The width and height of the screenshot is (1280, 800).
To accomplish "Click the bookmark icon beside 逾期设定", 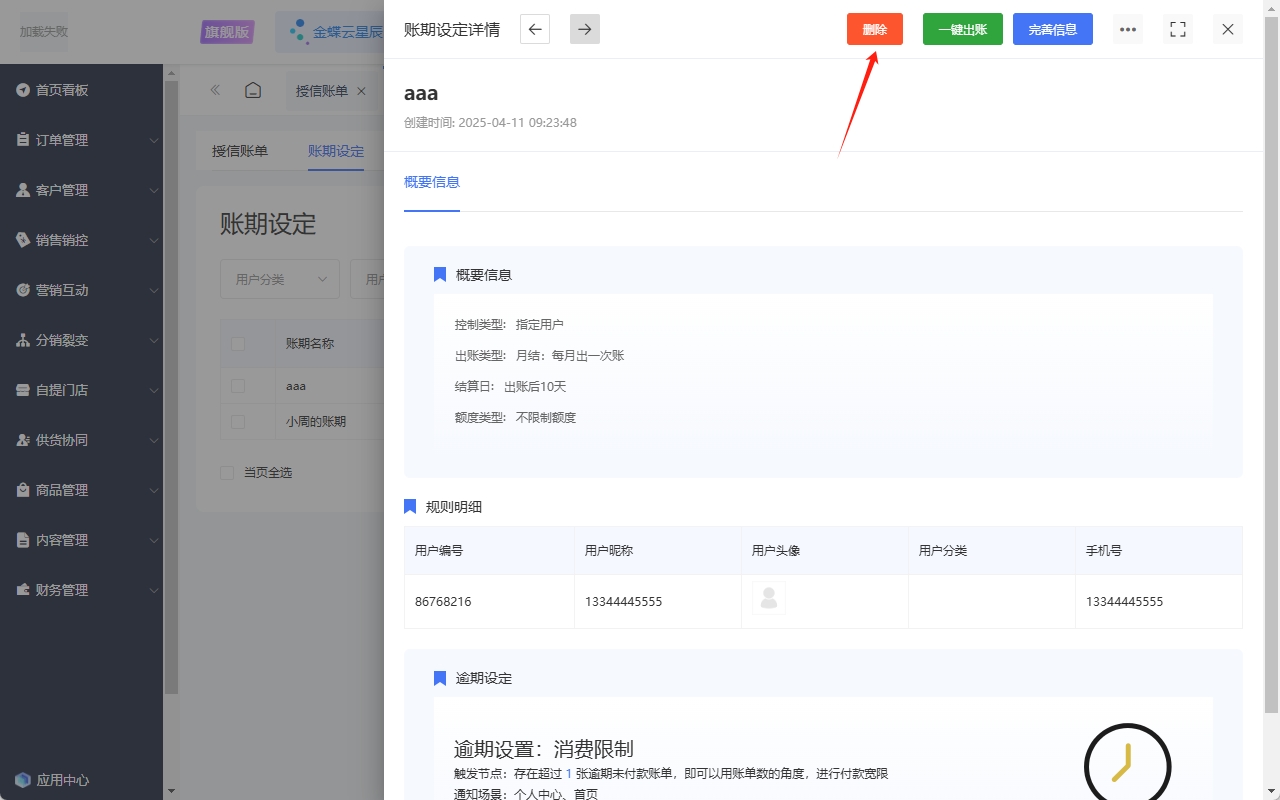I will coord(440,678).
